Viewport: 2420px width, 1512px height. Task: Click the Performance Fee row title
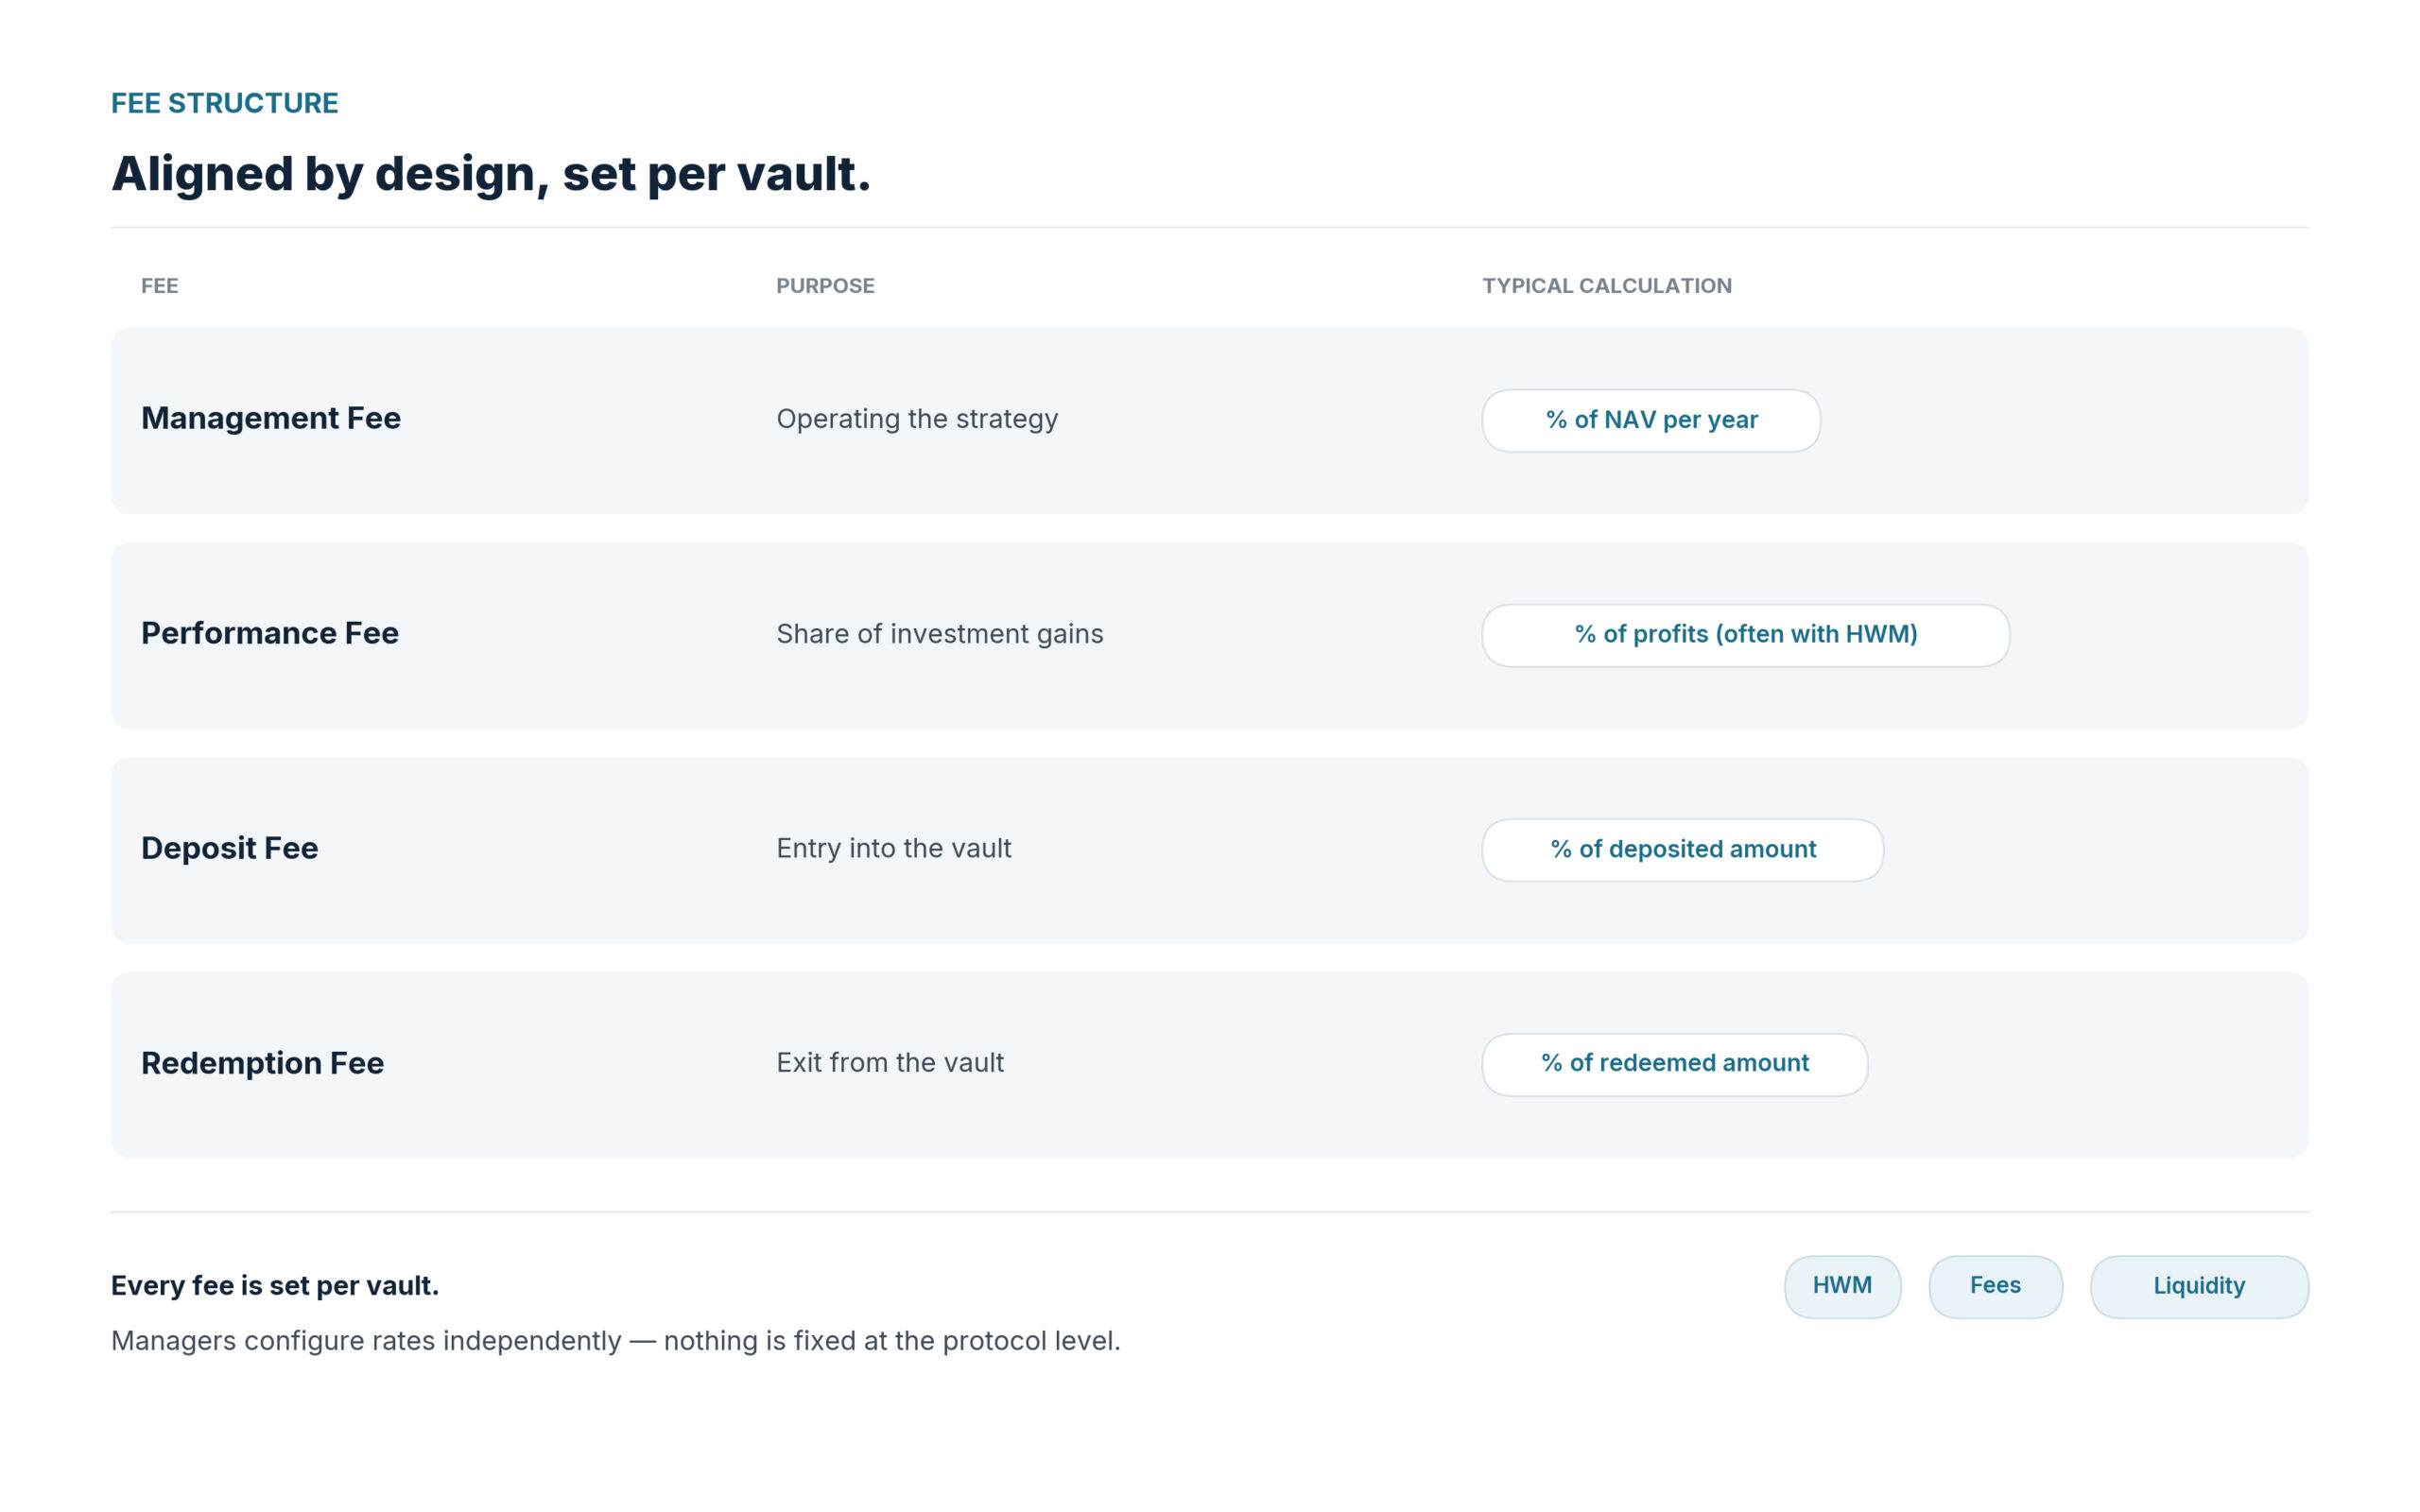coord(270,633)
